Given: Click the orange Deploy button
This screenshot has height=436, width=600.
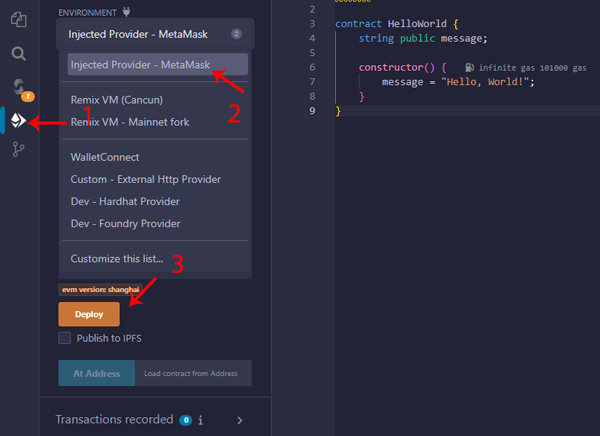Looking at the screenshot, I should point(89,314).
